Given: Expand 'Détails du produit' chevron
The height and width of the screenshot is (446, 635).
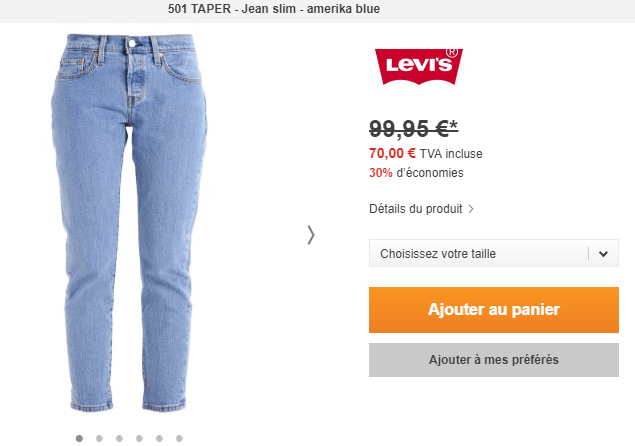Looking at the screenshot, I should 471,209.
